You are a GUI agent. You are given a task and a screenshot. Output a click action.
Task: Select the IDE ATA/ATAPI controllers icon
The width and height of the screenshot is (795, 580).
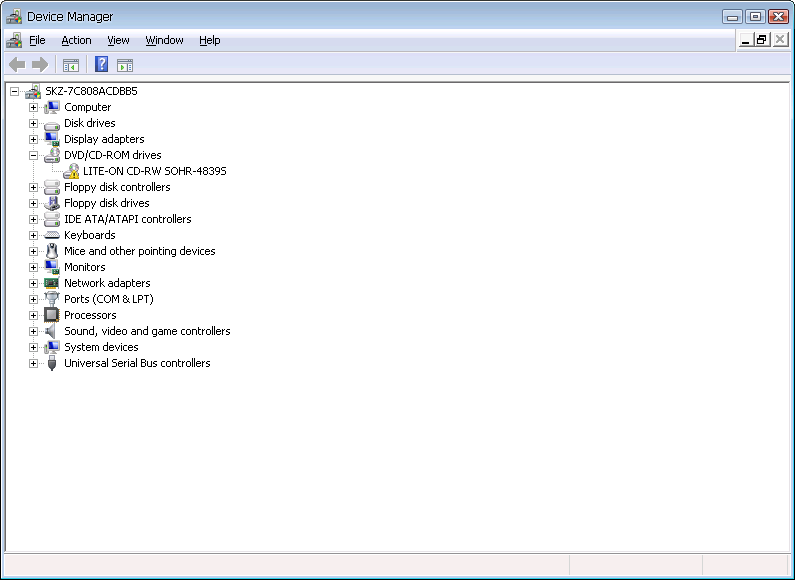pyautogui.click(x=52, y=219)
